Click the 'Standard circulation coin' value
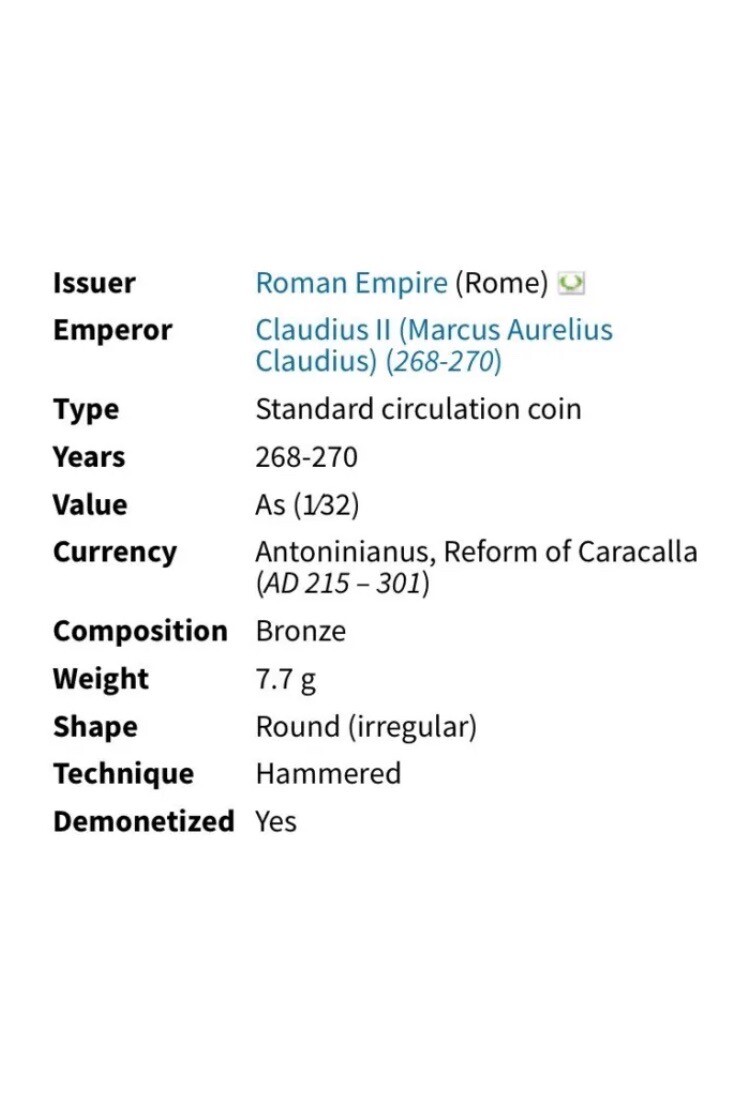 click(x=418, y=410)
